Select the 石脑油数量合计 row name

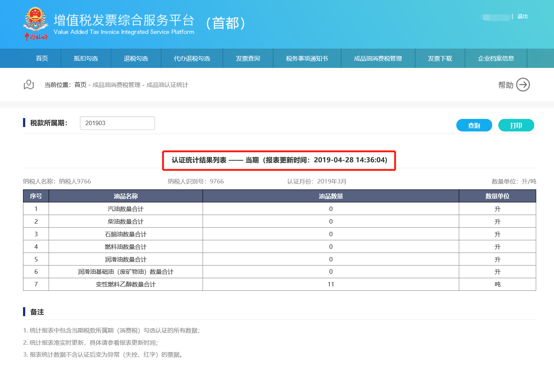[x=126, y=234]
